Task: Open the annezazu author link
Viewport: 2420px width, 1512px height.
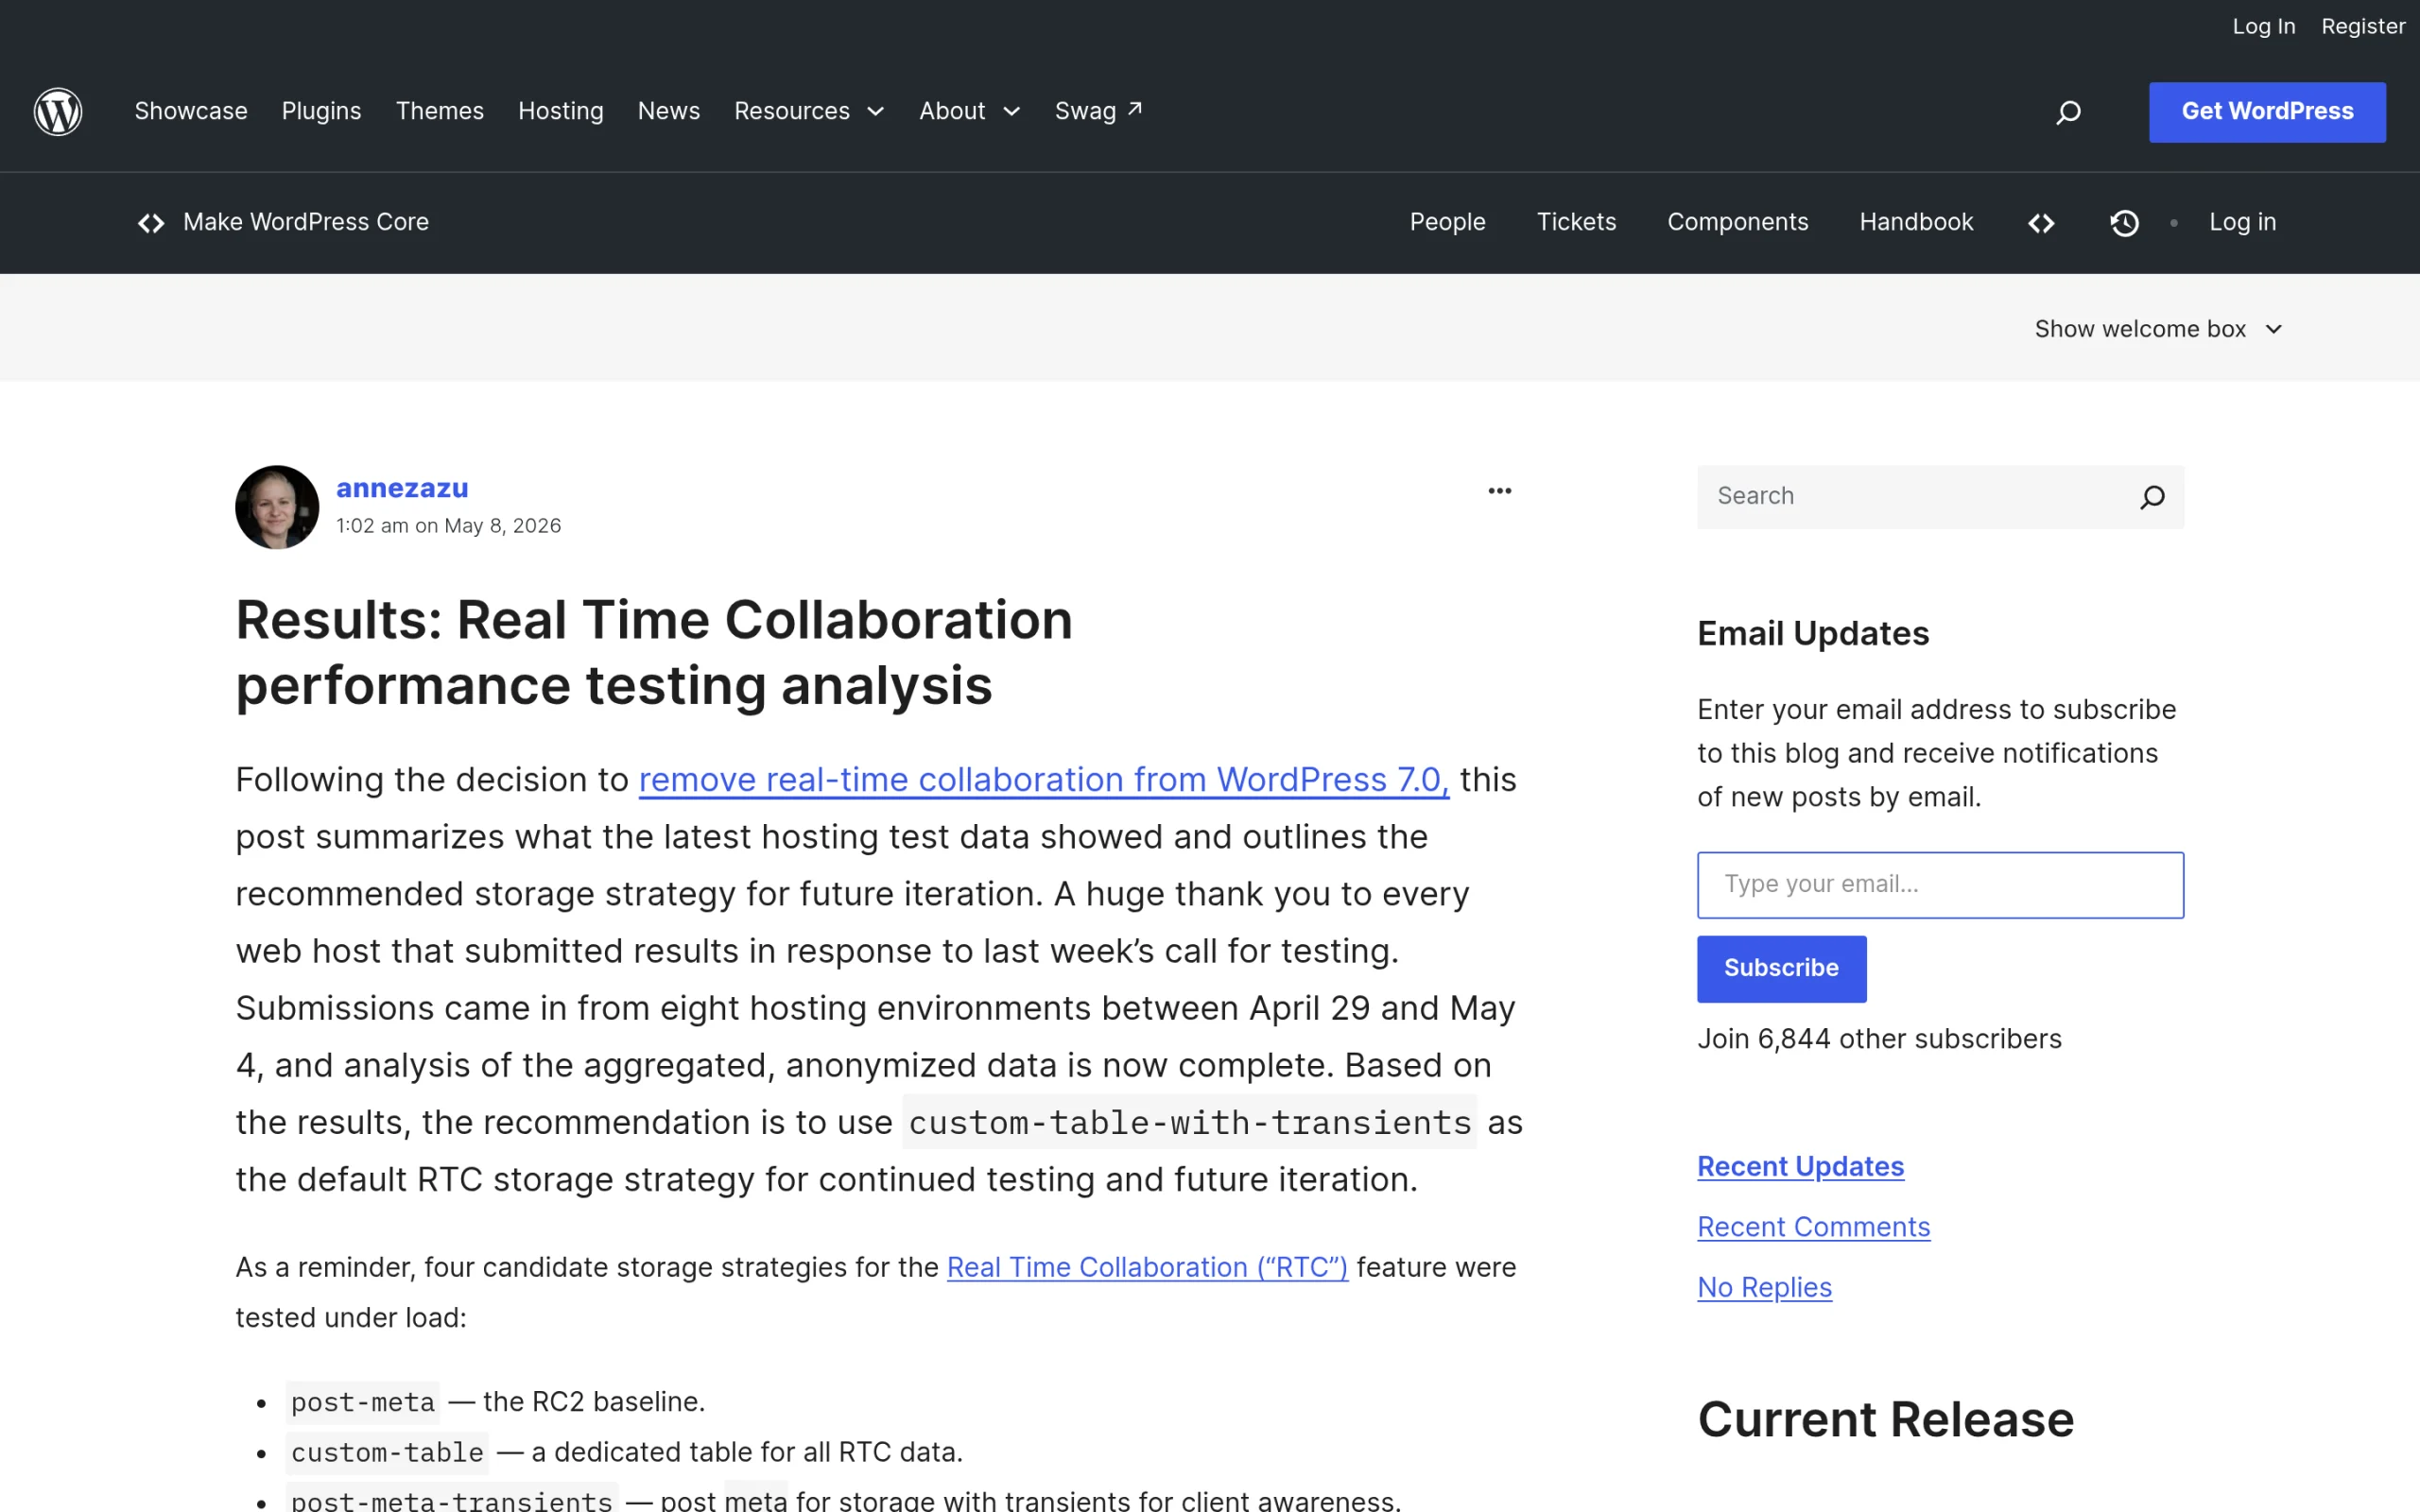Action: [402, 488]
